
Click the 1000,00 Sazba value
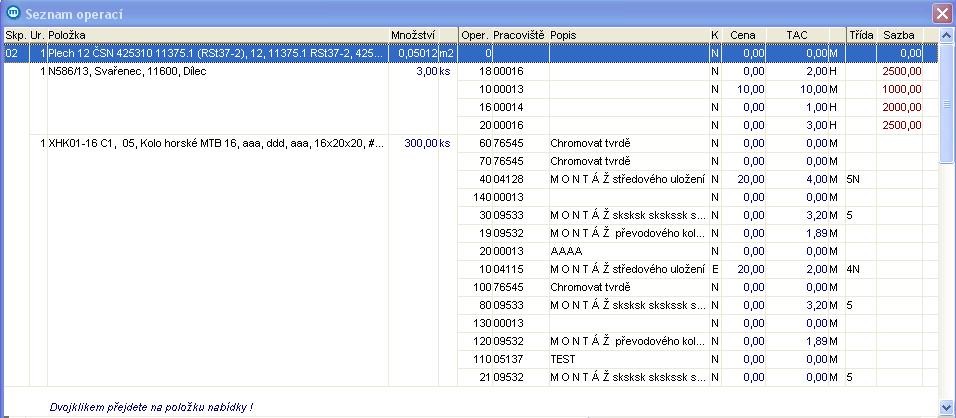[x=901, y=89]
